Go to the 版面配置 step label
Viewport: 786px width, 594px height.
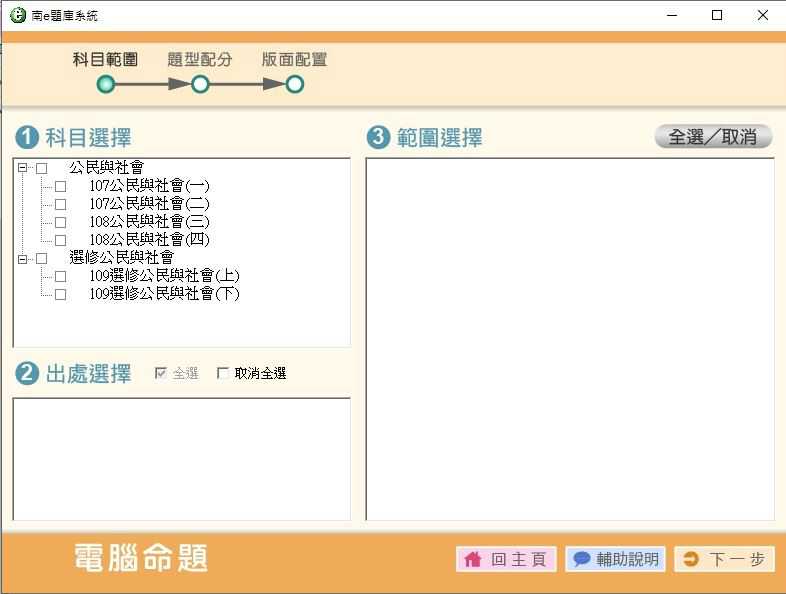pos(294,59)
